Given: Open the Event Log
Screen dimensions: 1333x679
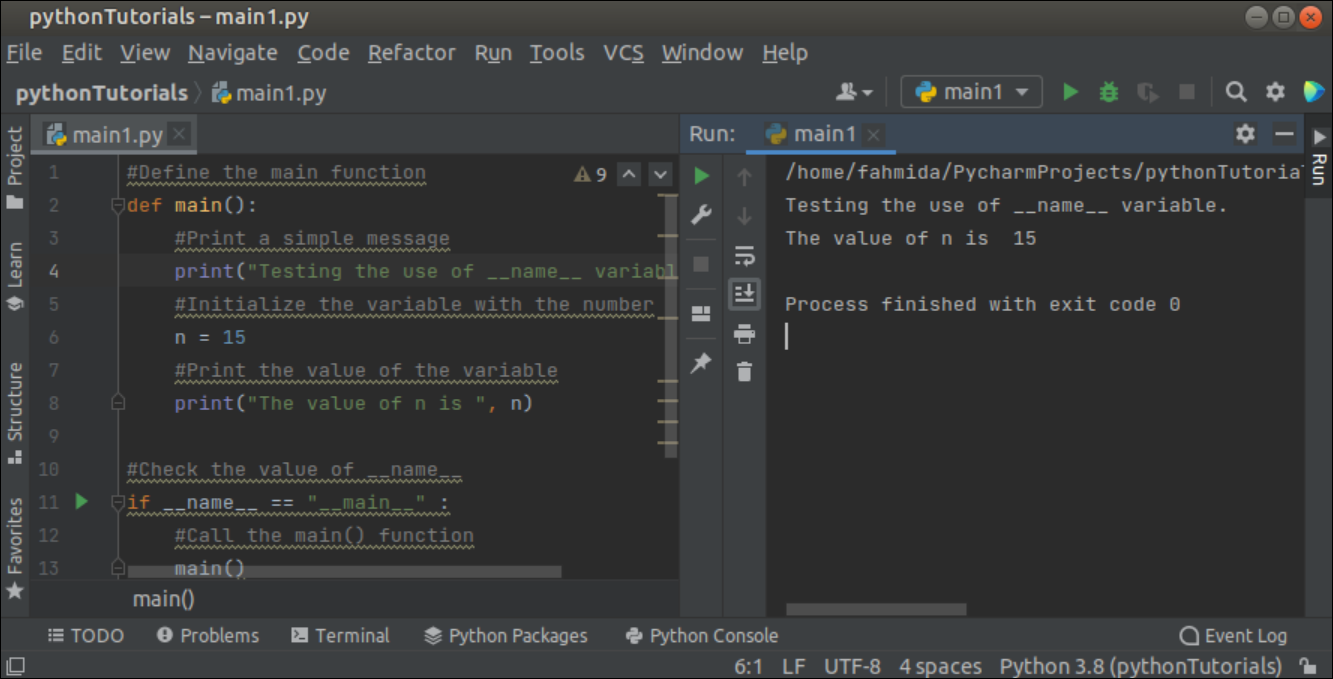Looking at the screenshot, I should 1234,635.
